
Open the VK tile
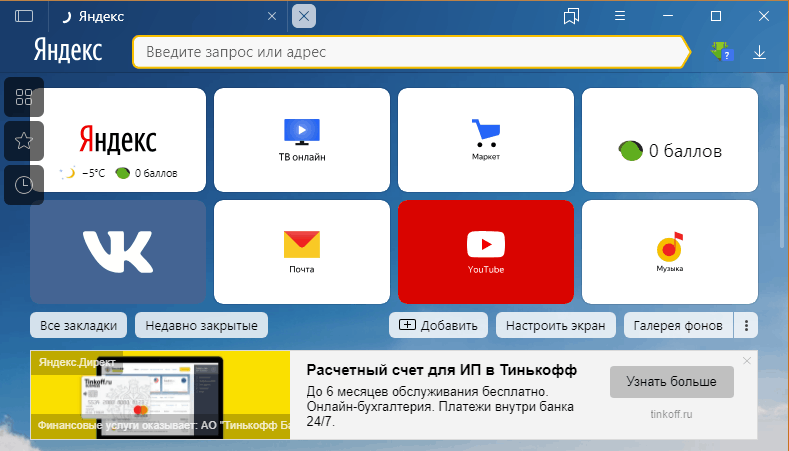(118, 252)
